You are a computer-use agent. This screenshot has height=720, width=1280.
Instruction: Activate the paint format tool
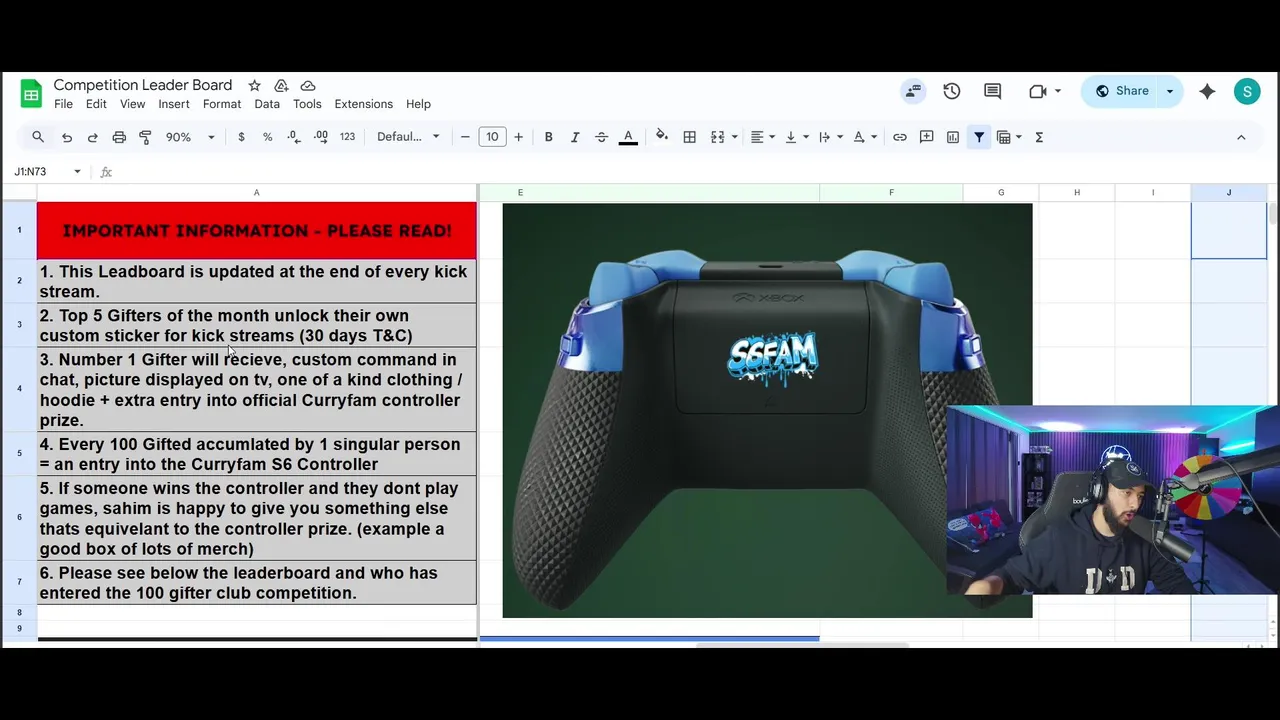[x=145, y=137]
